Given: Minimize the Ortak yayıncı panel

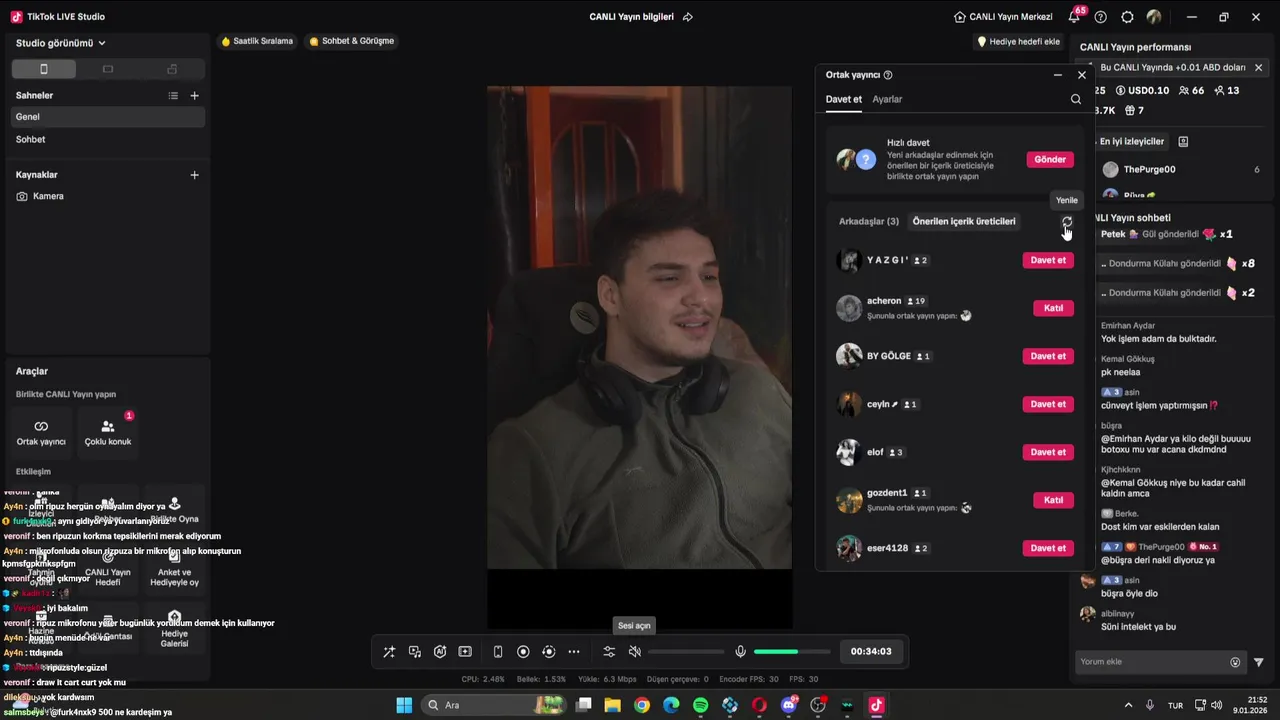Looking at the screenshot, I should 1058,75.
